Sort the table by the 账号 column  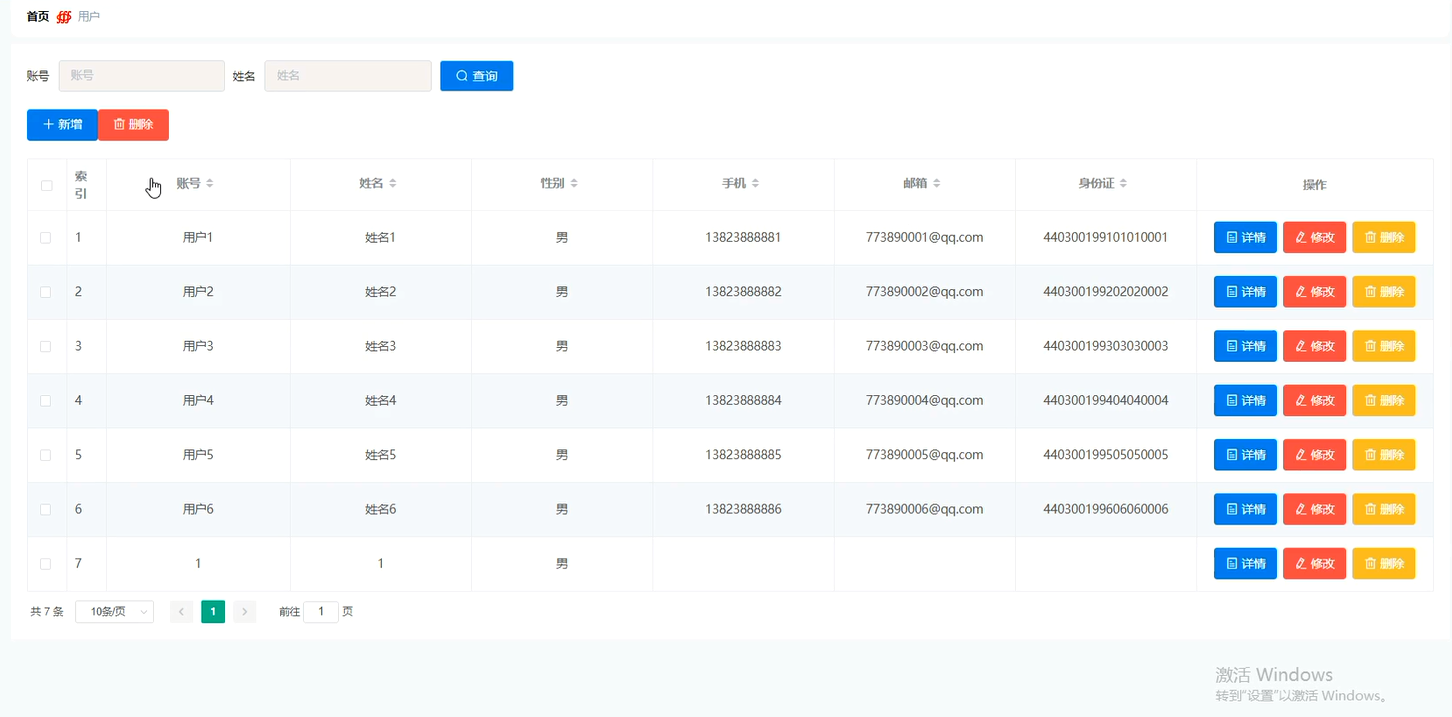(x=209, y=184)
